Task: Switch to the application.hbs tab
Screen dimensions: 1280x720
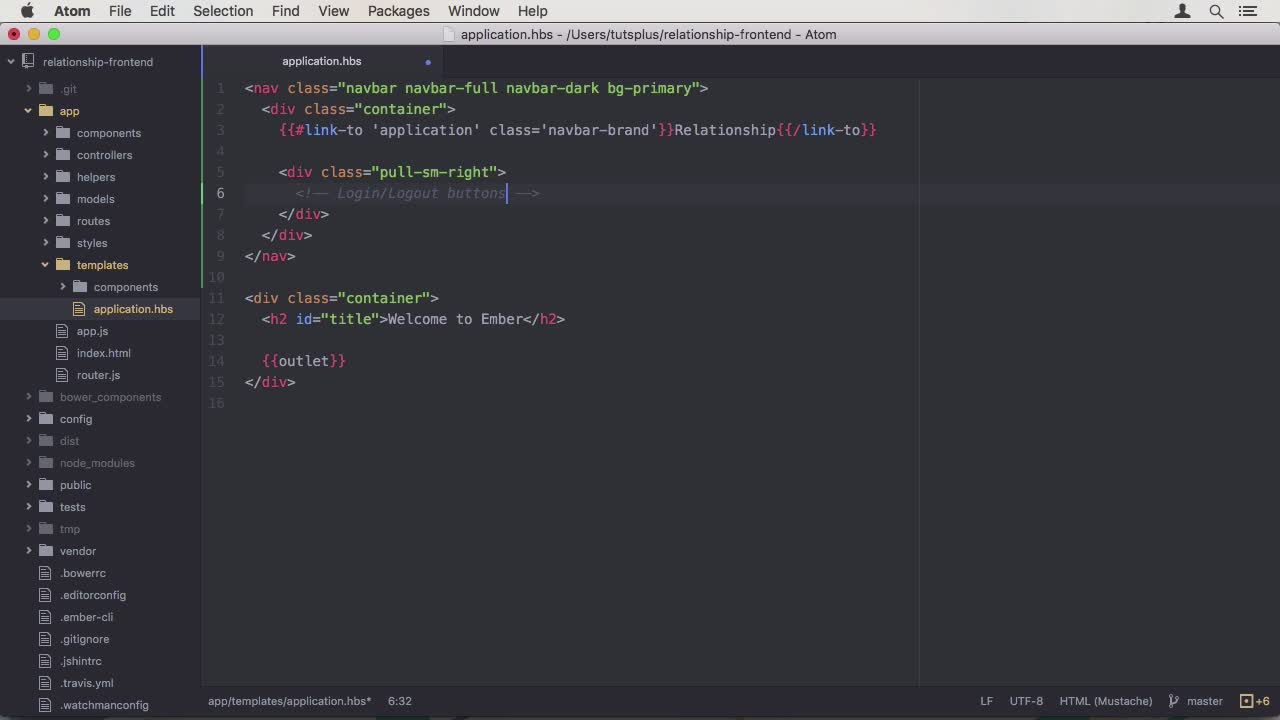Action: tap(322, 62)
